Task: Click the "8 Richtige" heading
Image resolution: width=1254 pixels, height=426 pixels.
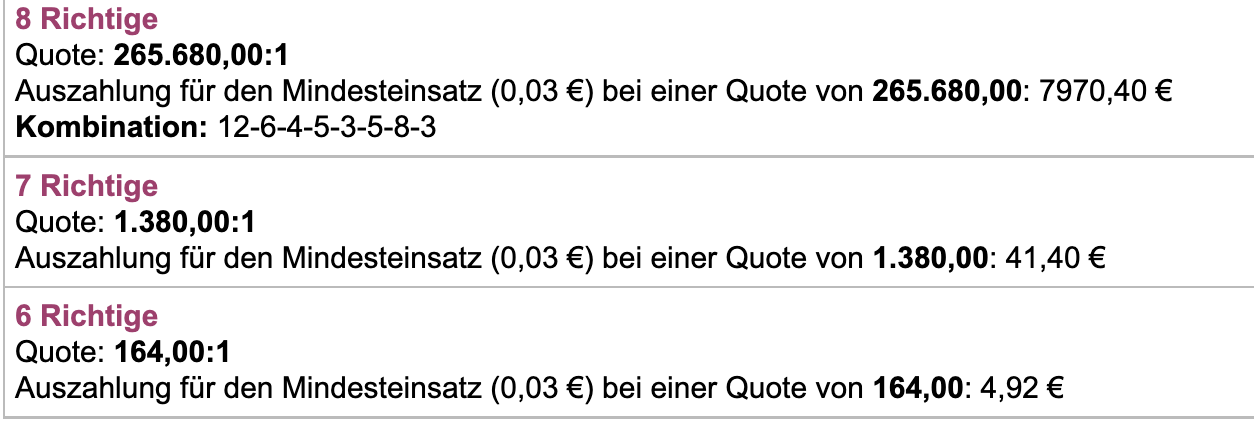Action: pyautogui.click(x=86, y=19)
